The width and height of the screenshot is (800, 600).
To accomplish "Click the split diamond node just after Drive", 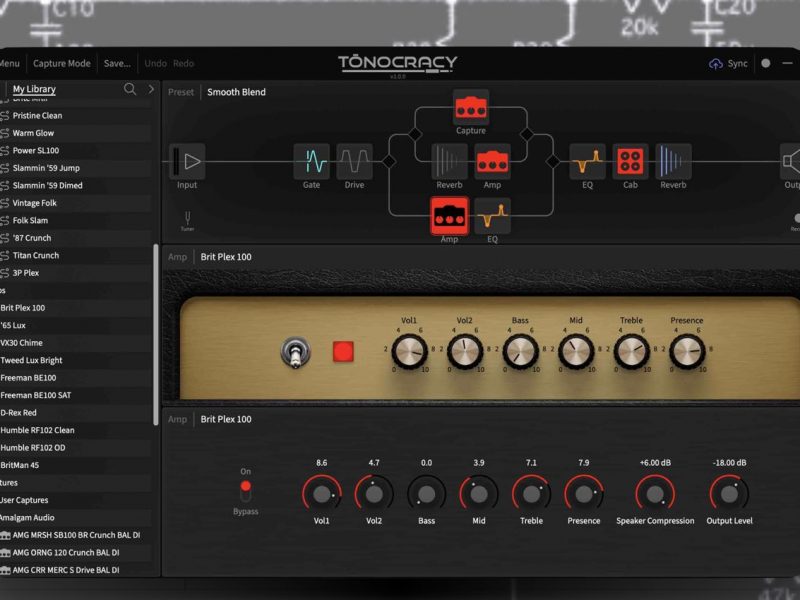I will (389, 161).
